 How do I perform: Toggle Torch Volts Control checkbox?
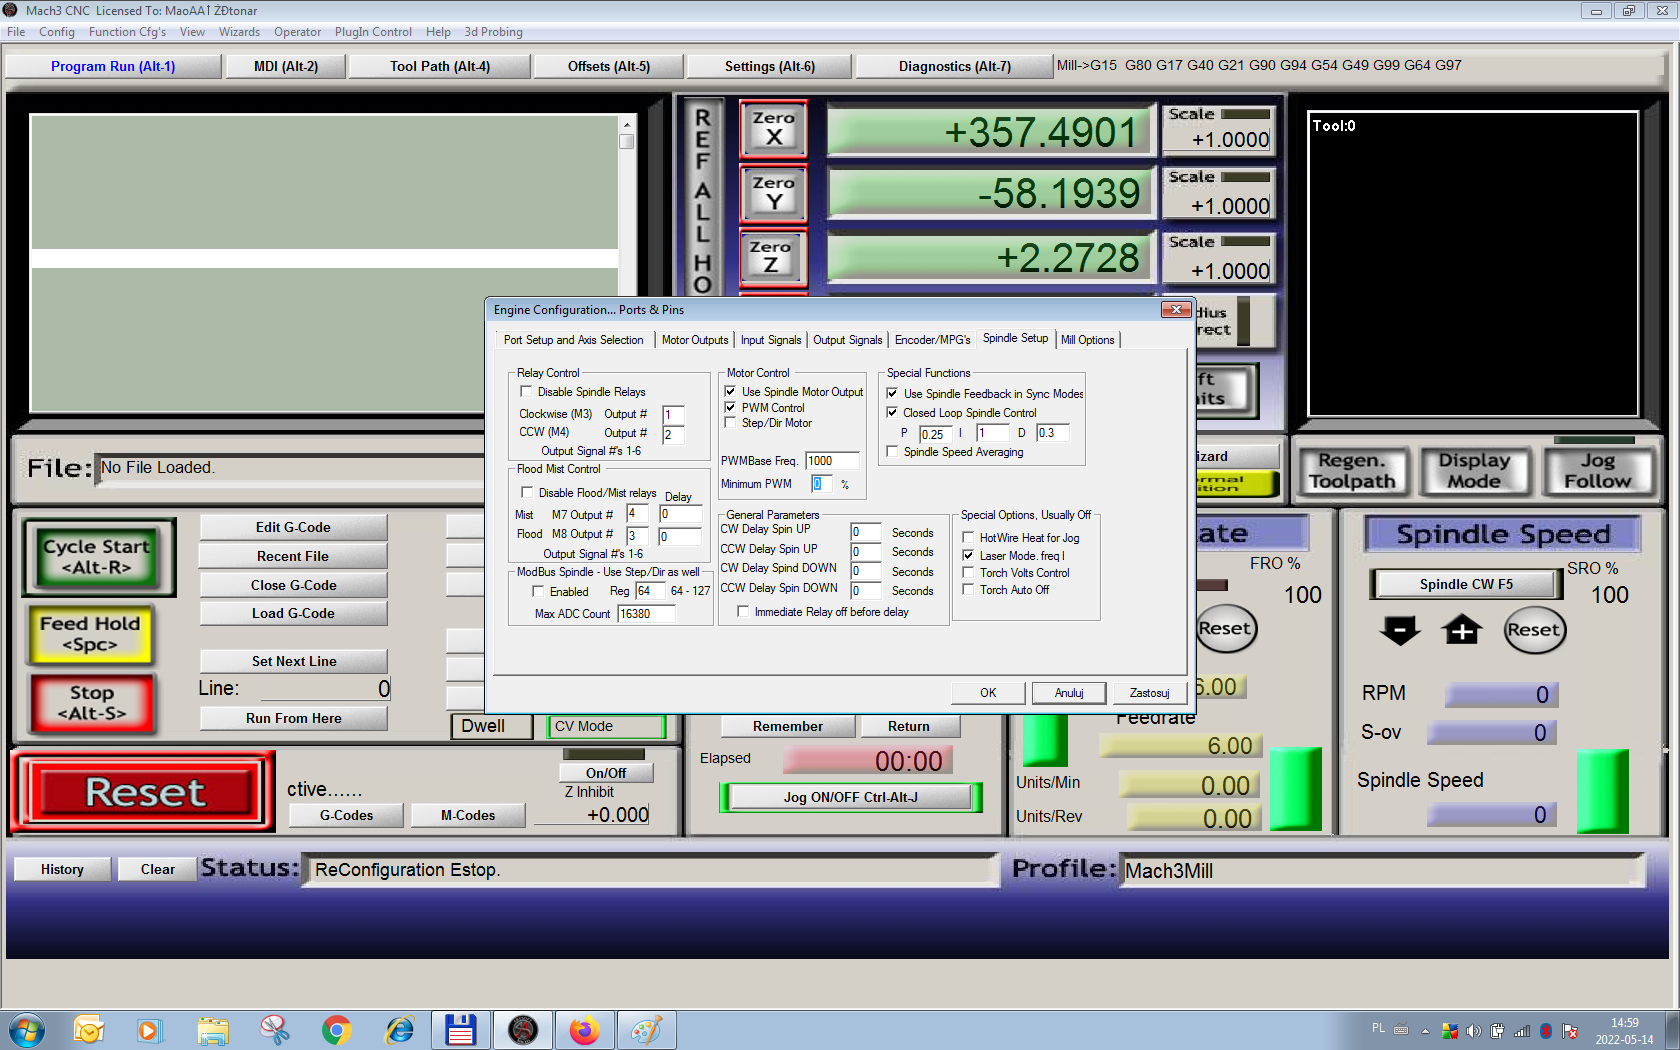pyautogui.click(x=968, y=573)
